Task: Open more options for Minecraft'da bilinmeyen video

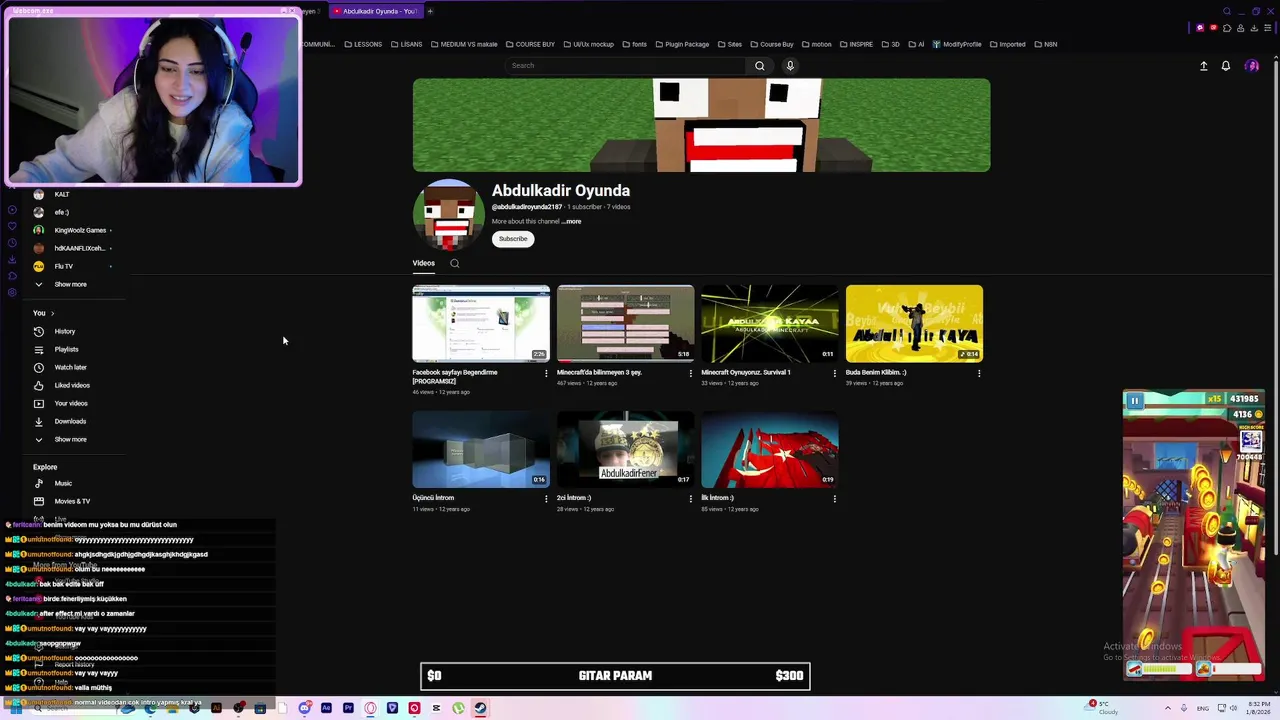Action: (690, 373)
